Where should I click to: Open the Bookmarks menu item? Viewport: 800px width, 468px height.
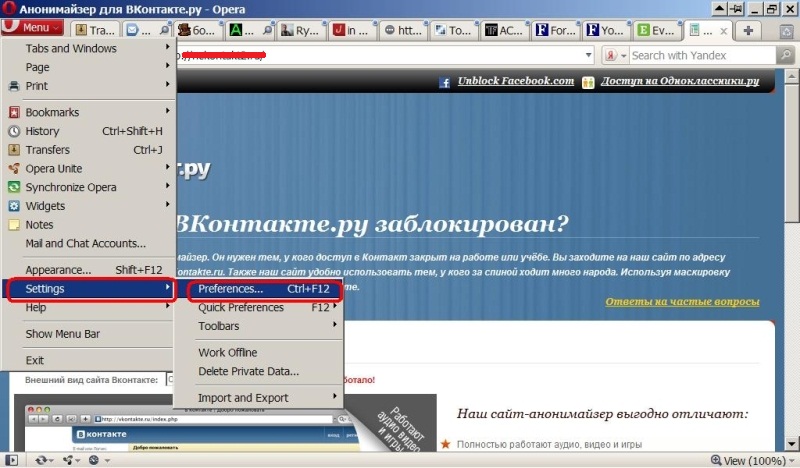[x=52, y=112]
